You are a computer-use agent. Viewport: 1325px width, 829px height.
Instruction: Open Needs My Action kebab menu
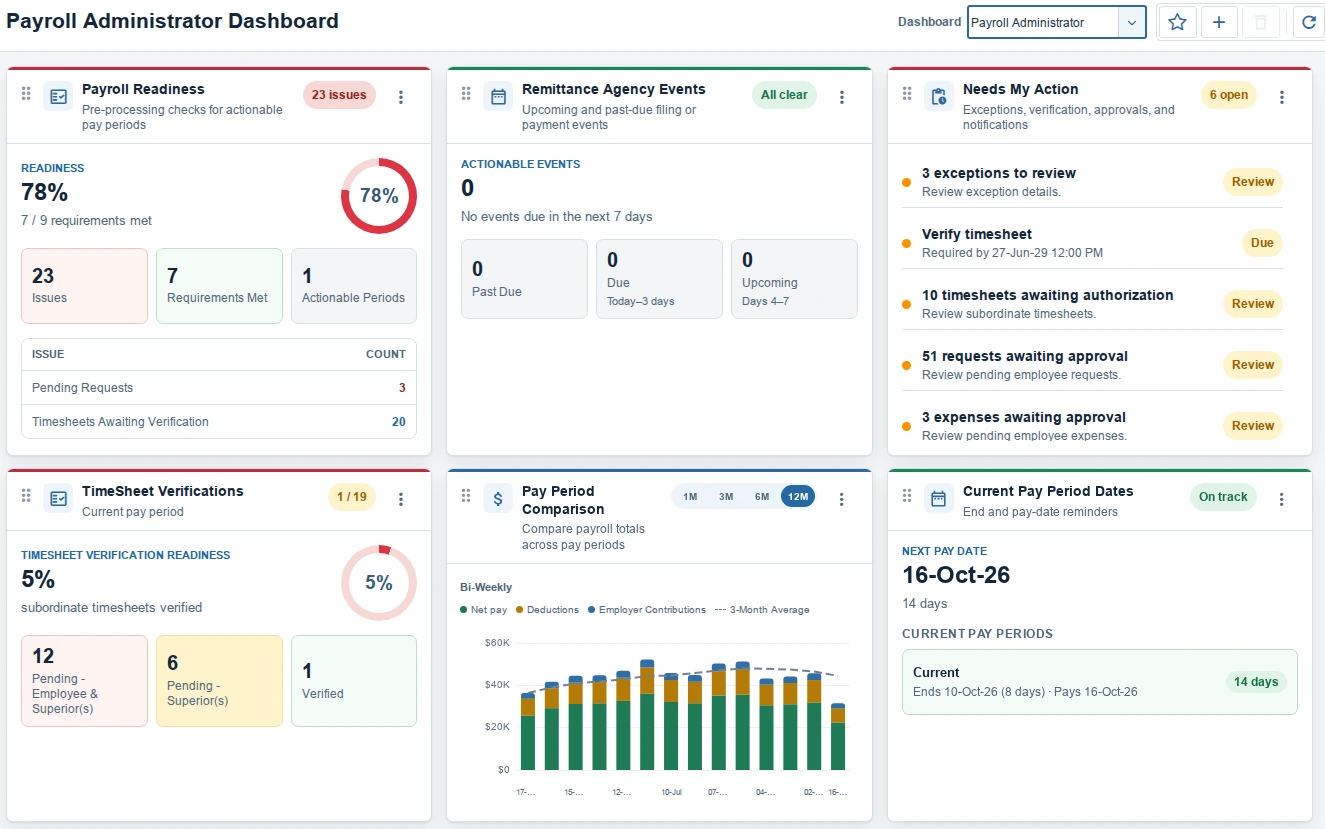[1282, 97]
